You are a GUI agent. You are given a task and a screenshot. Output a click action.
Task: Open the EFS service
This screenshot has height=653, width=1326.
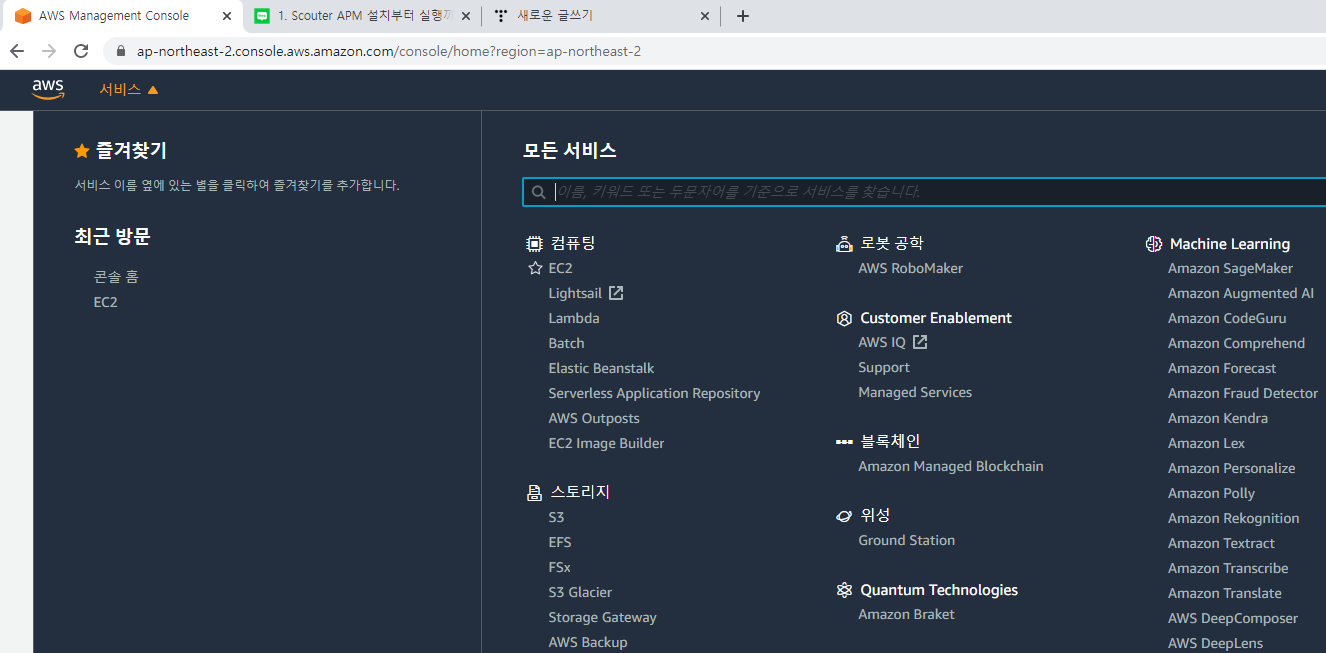point(560,542)
